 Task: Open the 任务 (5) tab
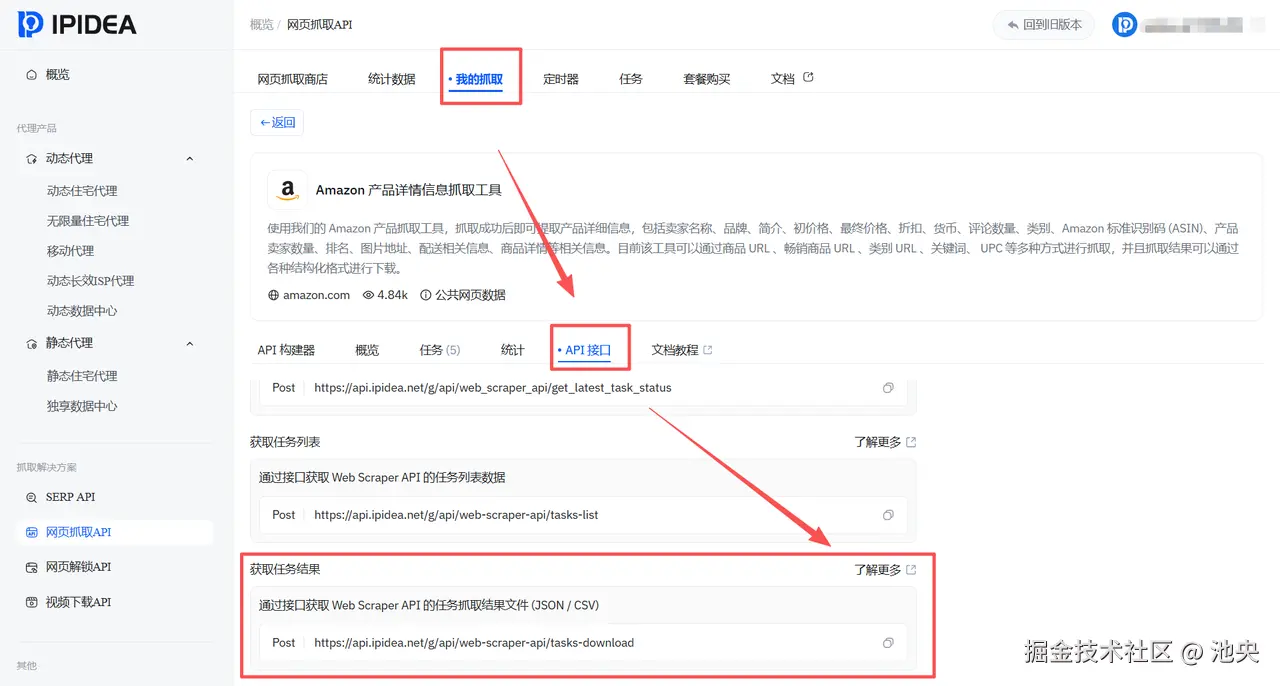point(440,350)
